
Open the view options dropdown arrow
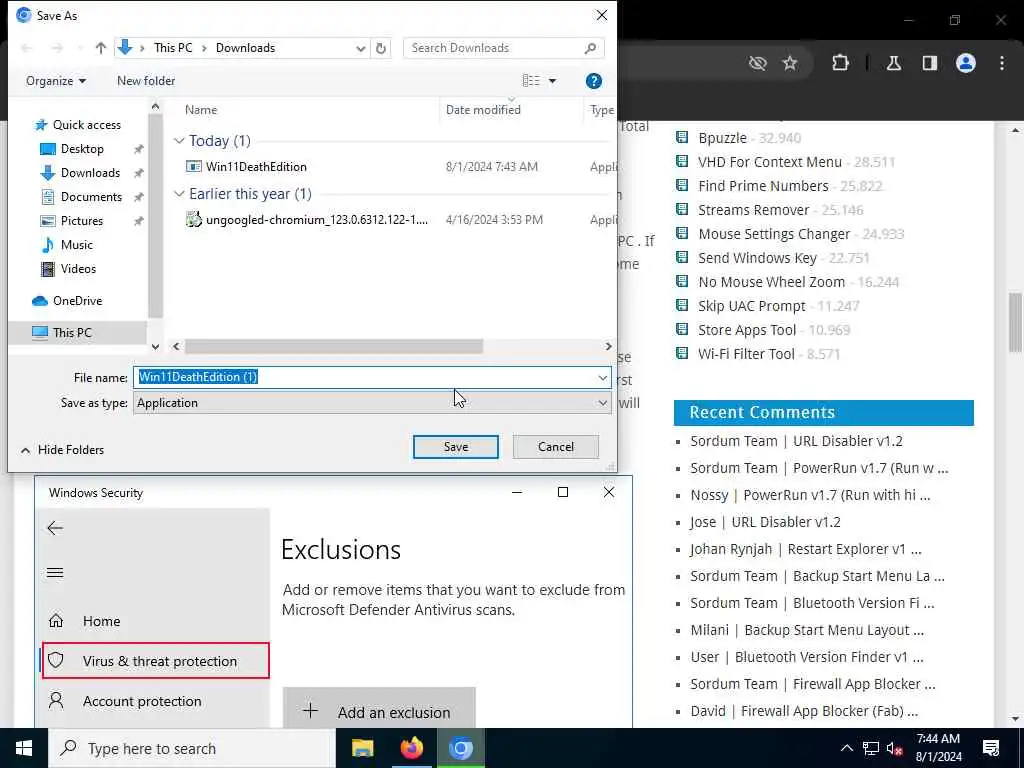552,81
